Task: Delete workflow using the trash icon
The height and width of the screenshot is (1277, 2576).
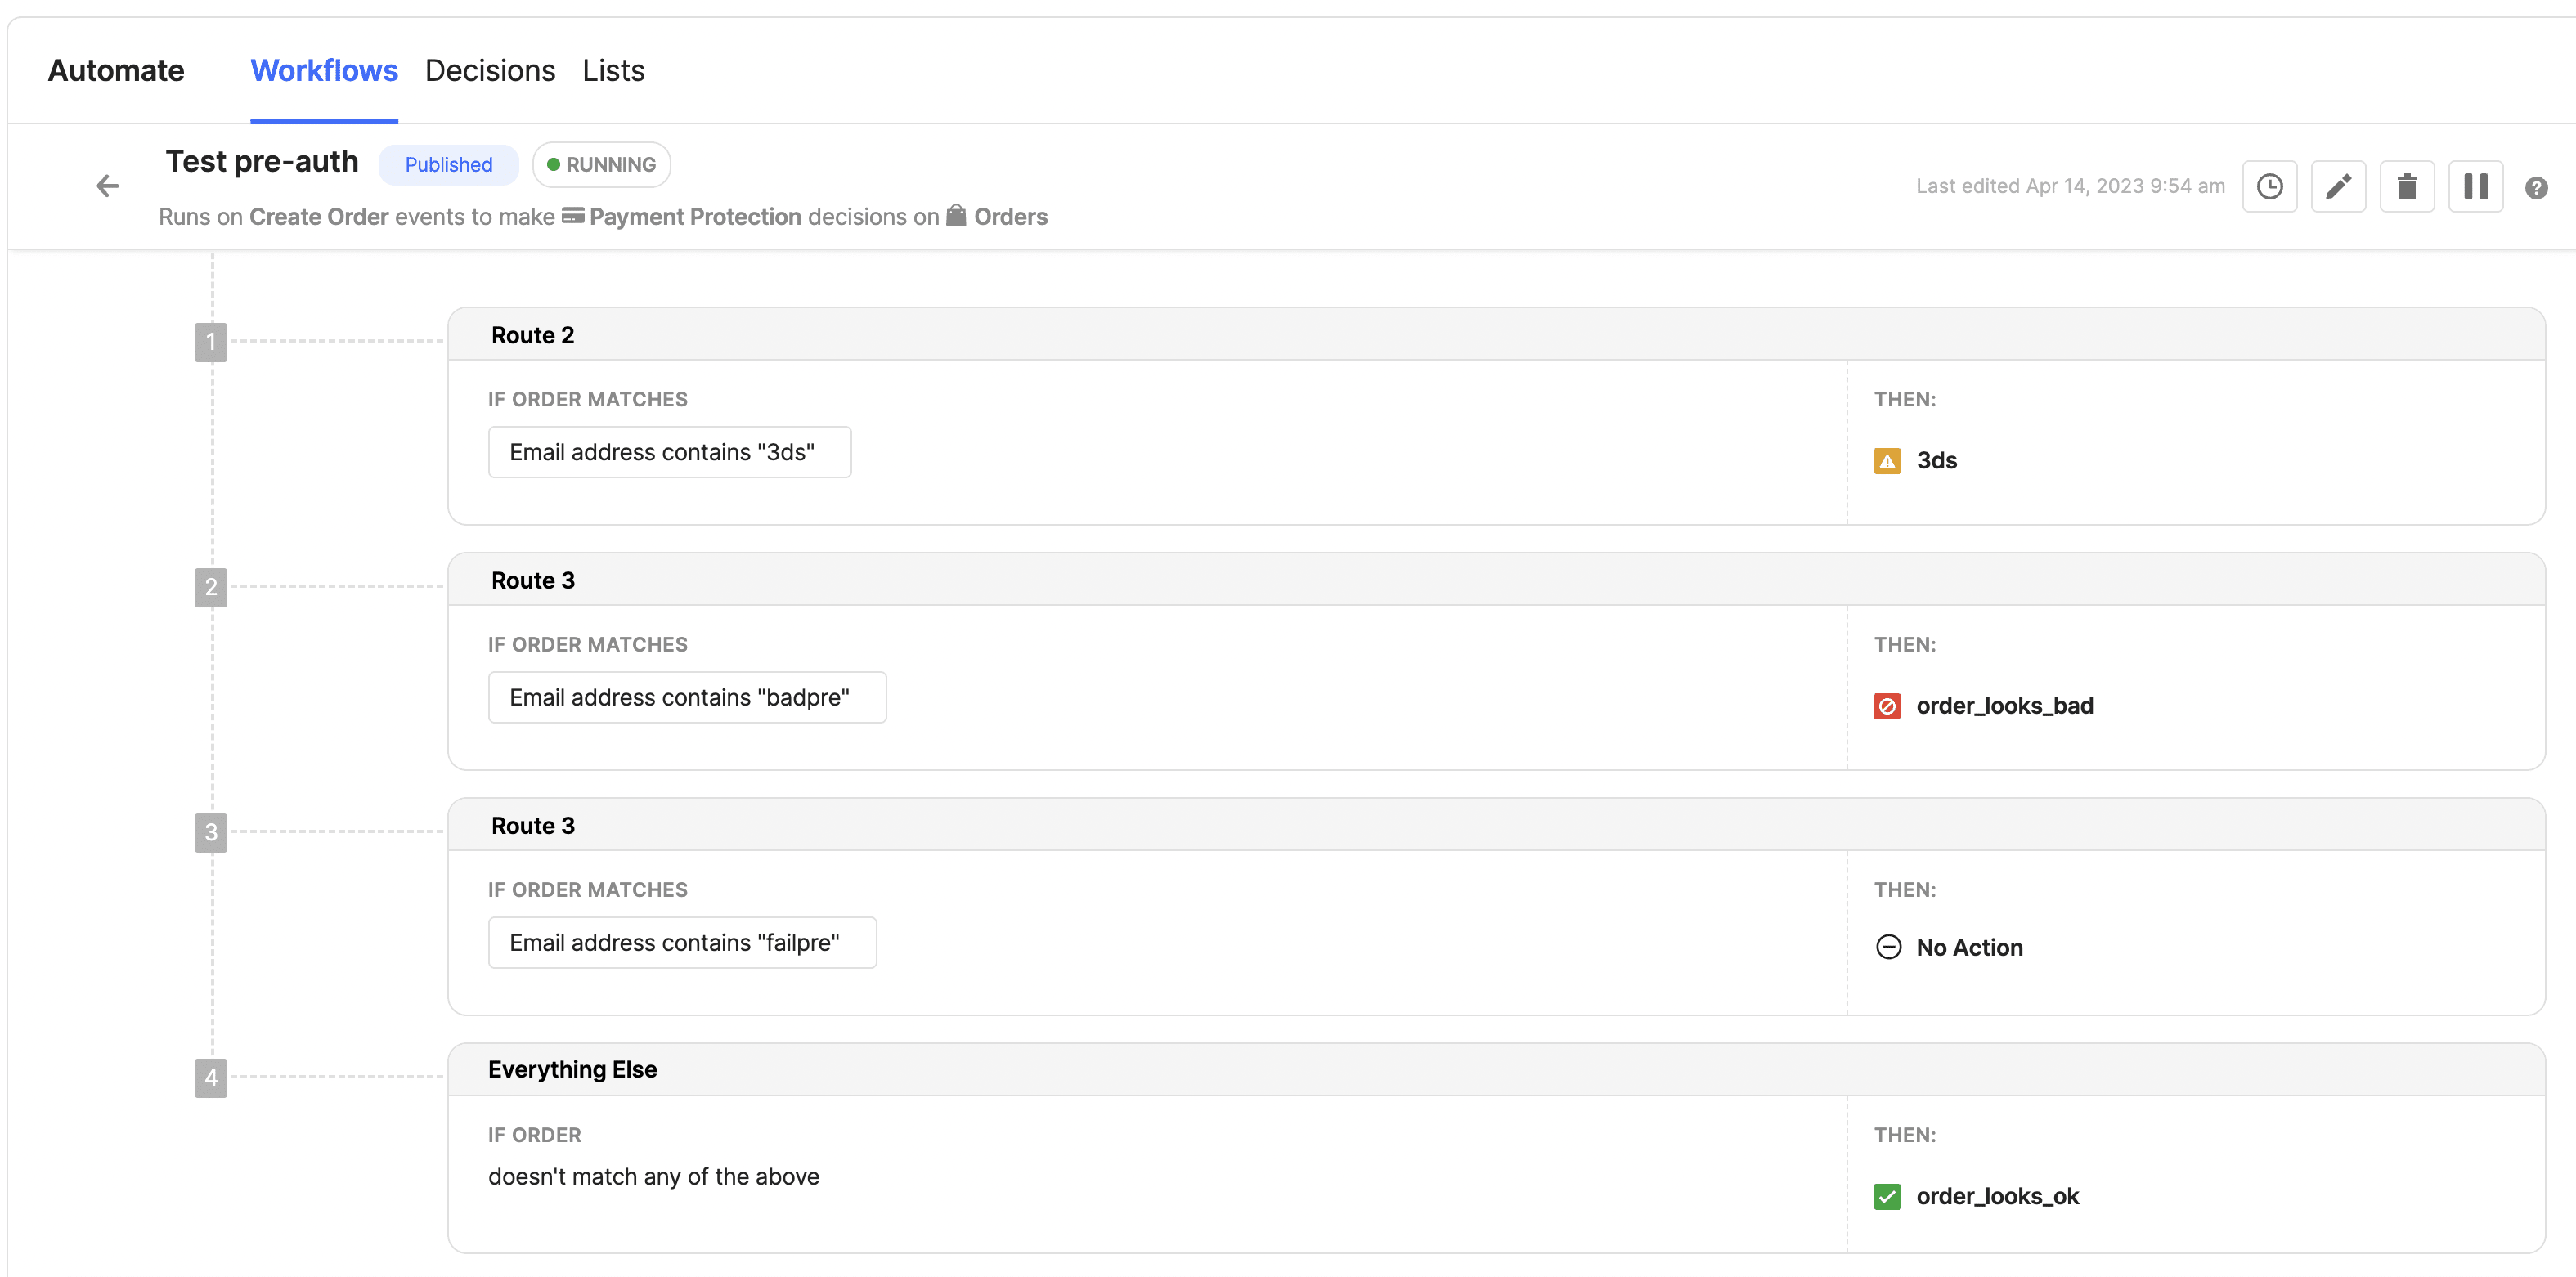Action: 2407,186
